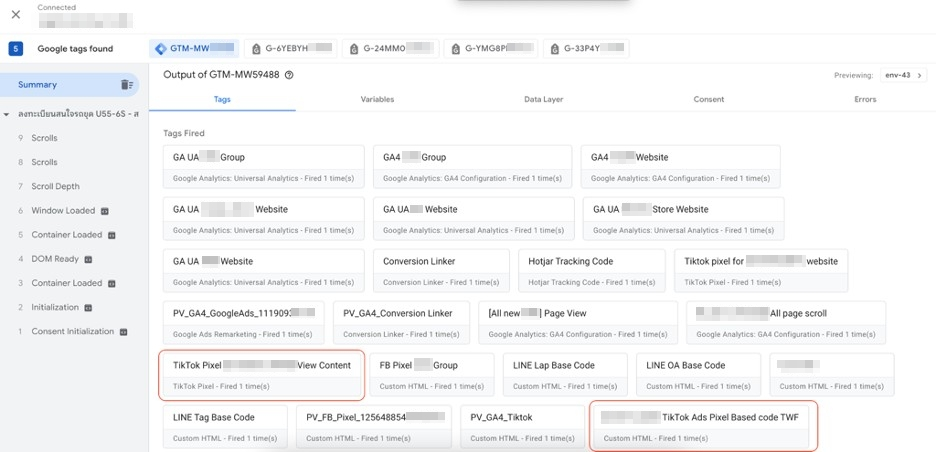Switch to the Data Layer tab
936x452 pixels.
click(543, 99)
